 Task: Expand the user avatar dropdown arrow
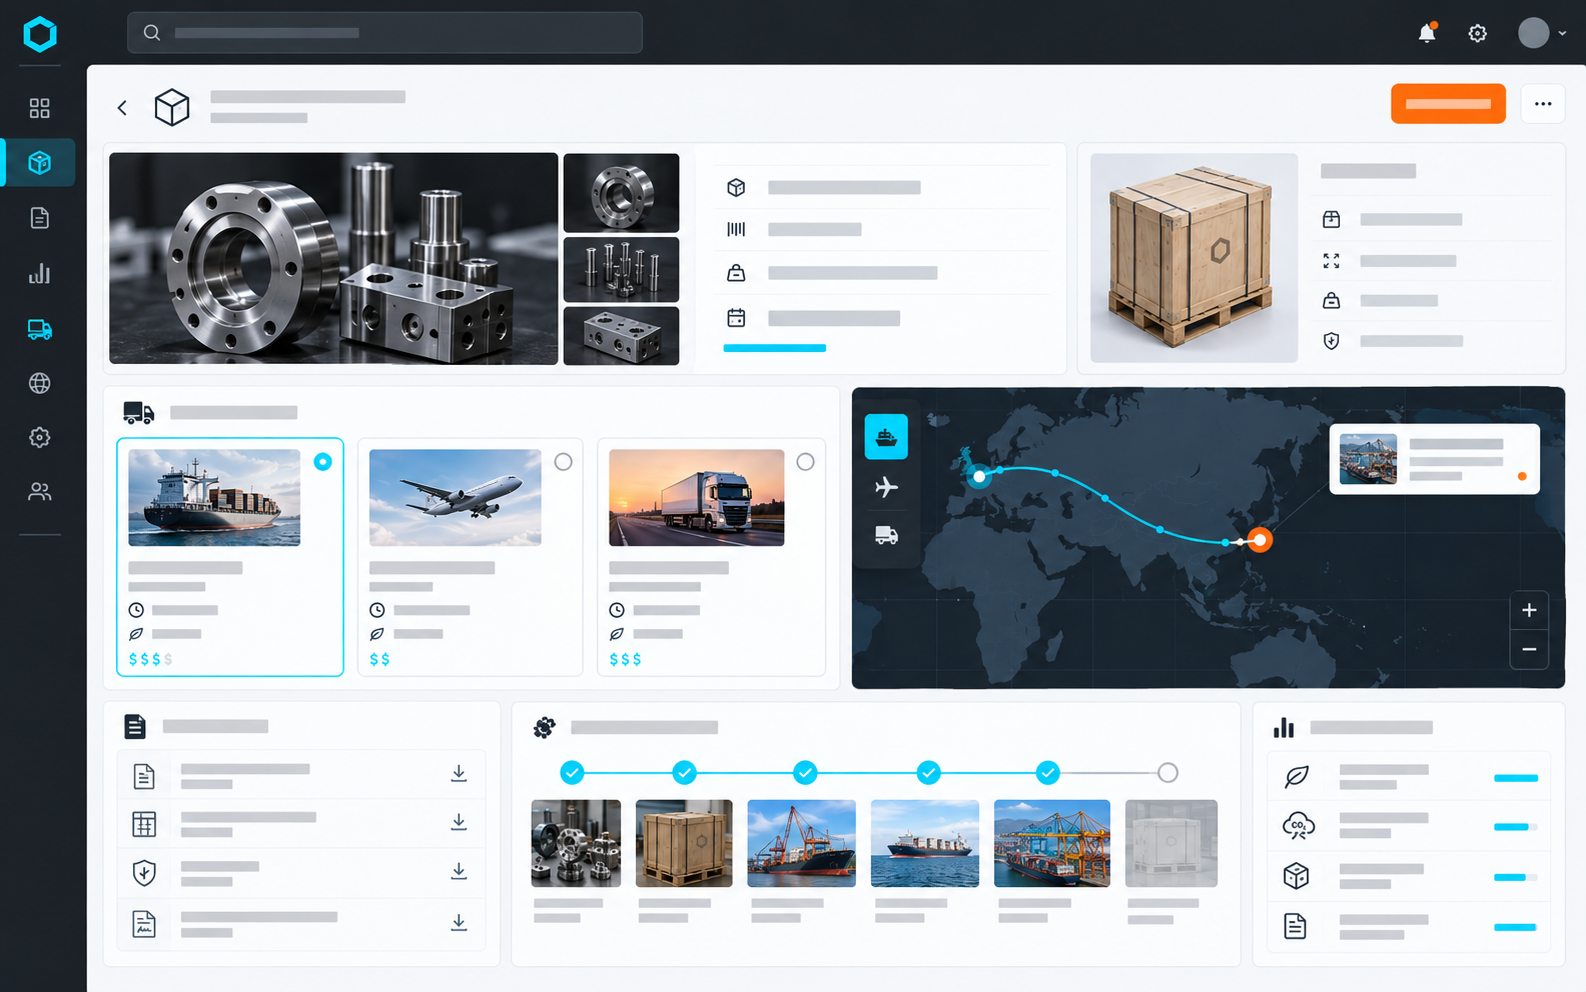[1562, 33]
